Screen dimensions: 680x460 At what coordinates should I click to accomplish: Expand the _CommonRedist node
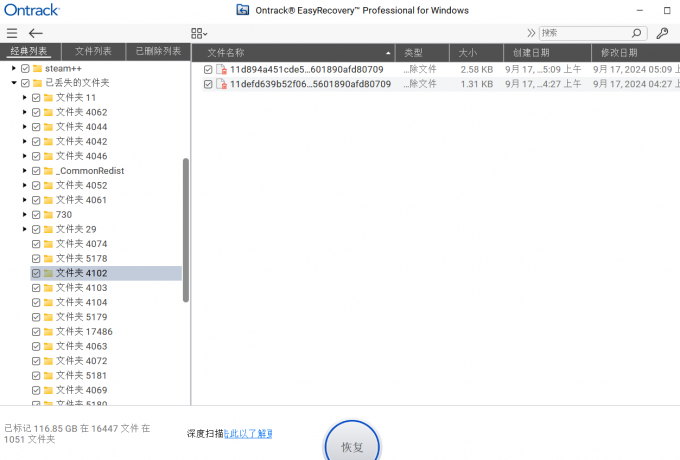click(x=25, y=170)
